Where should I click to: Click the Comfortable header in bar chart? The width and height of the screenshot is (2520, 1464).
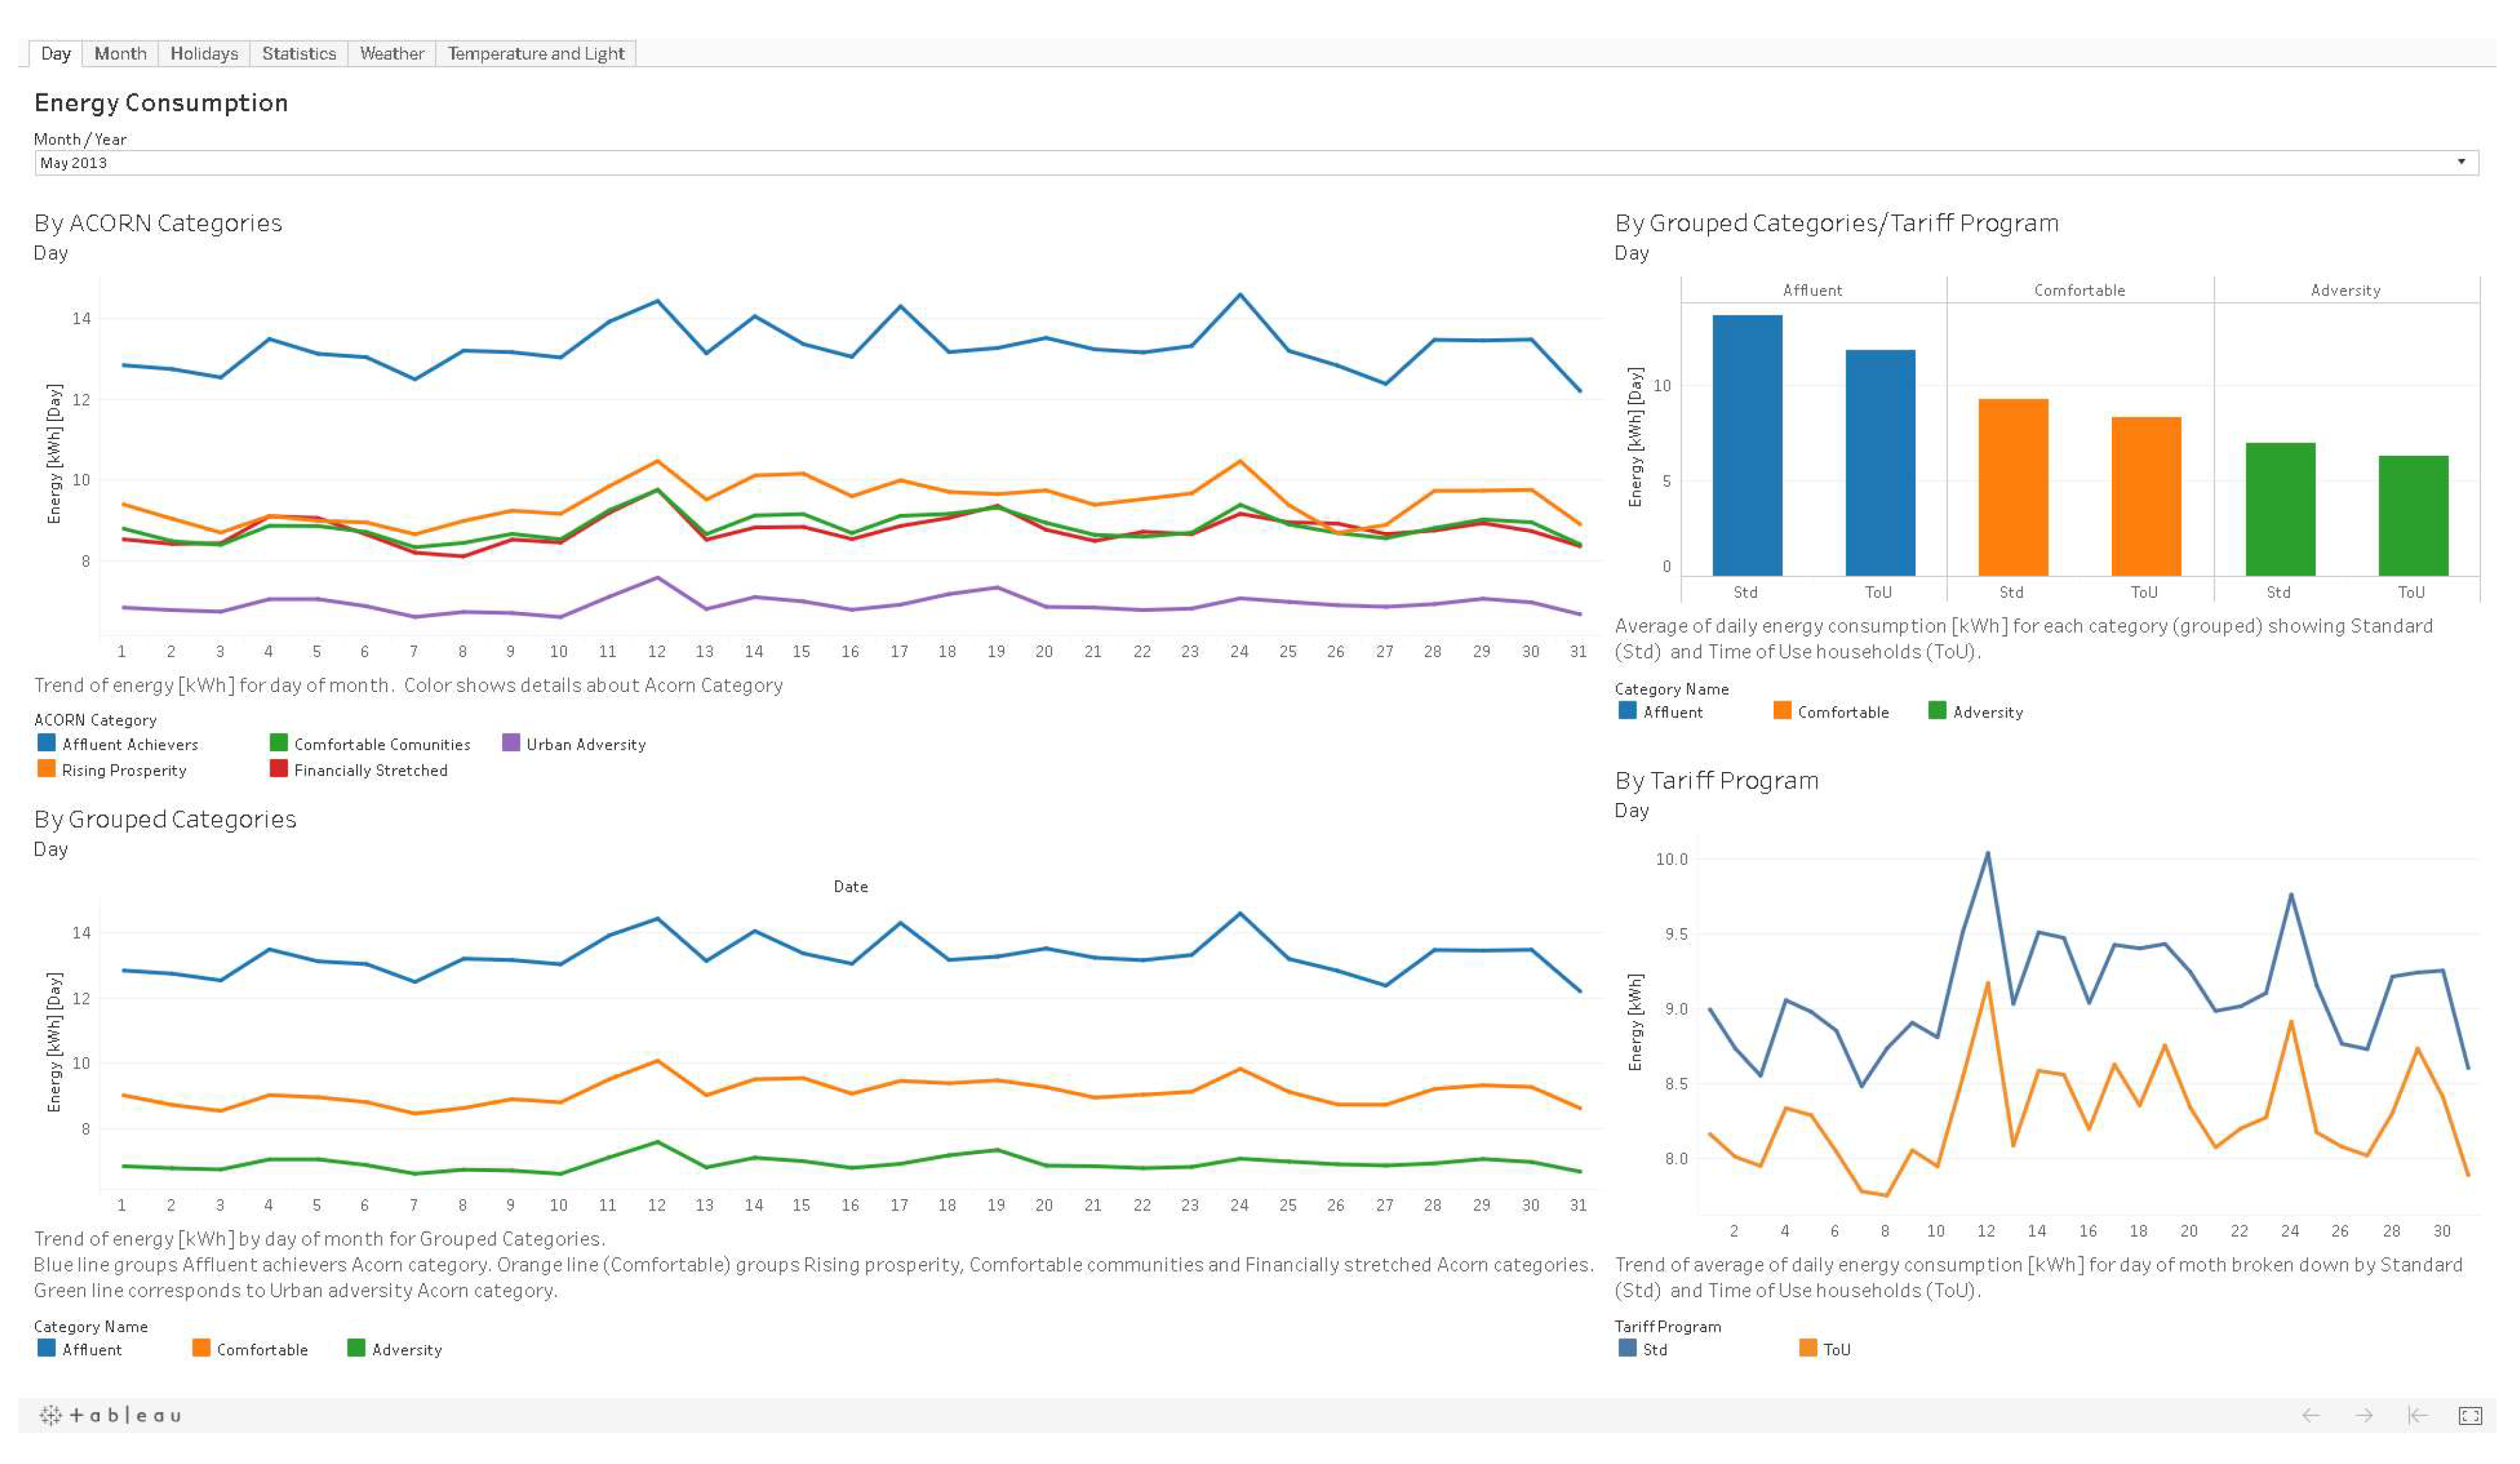point(2079,290)
